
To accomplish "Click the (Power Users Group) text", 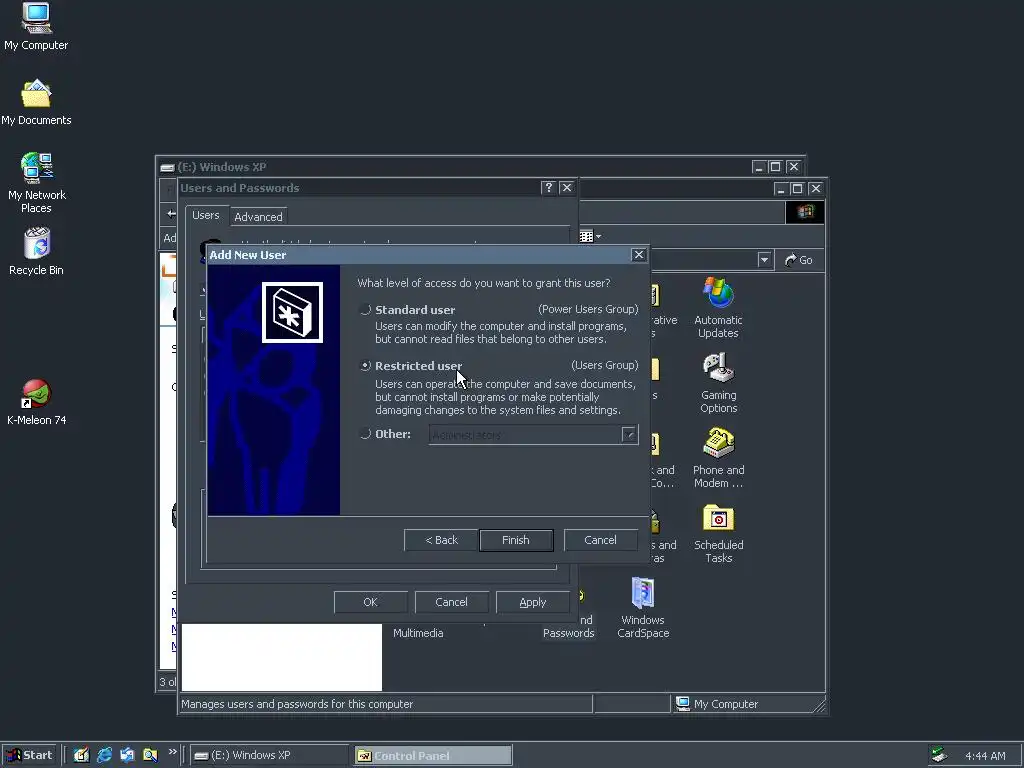I will [x=588, y=309].
